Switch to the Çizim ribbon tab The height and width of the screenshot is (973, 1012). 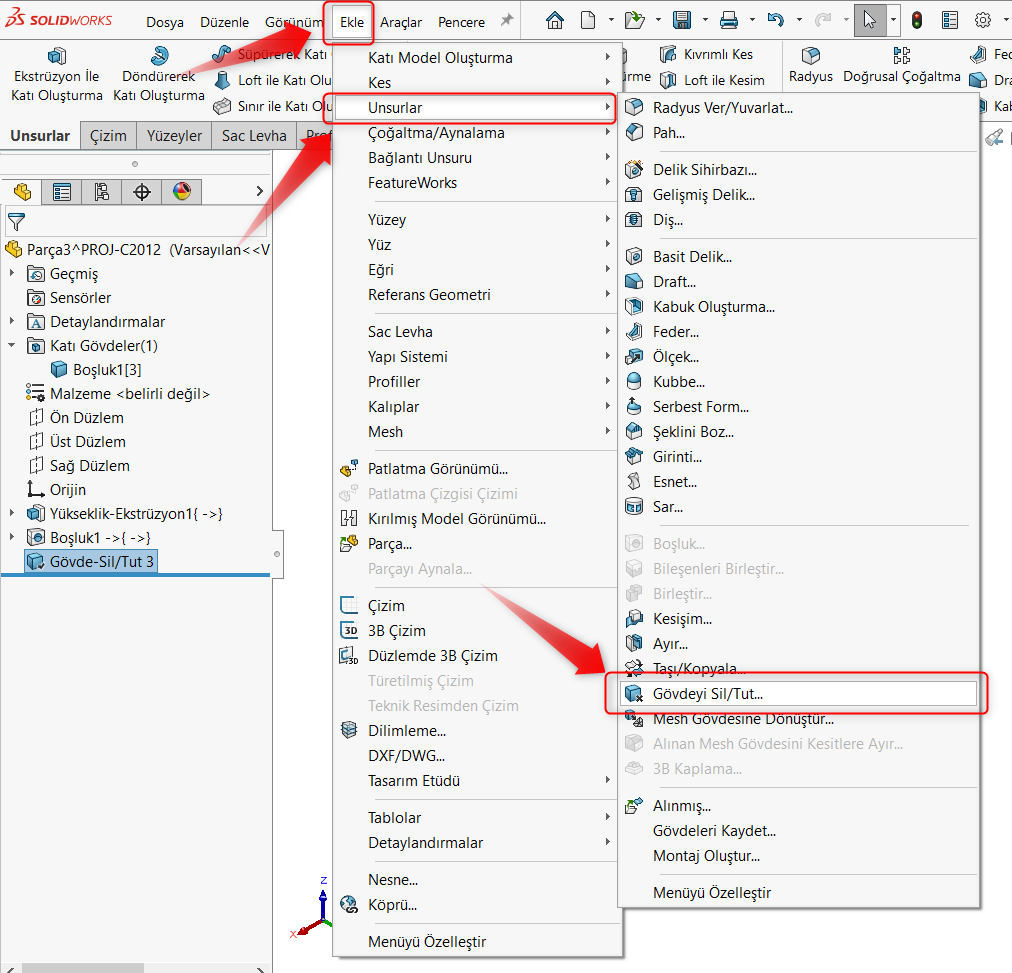click(x=108, y=135)
